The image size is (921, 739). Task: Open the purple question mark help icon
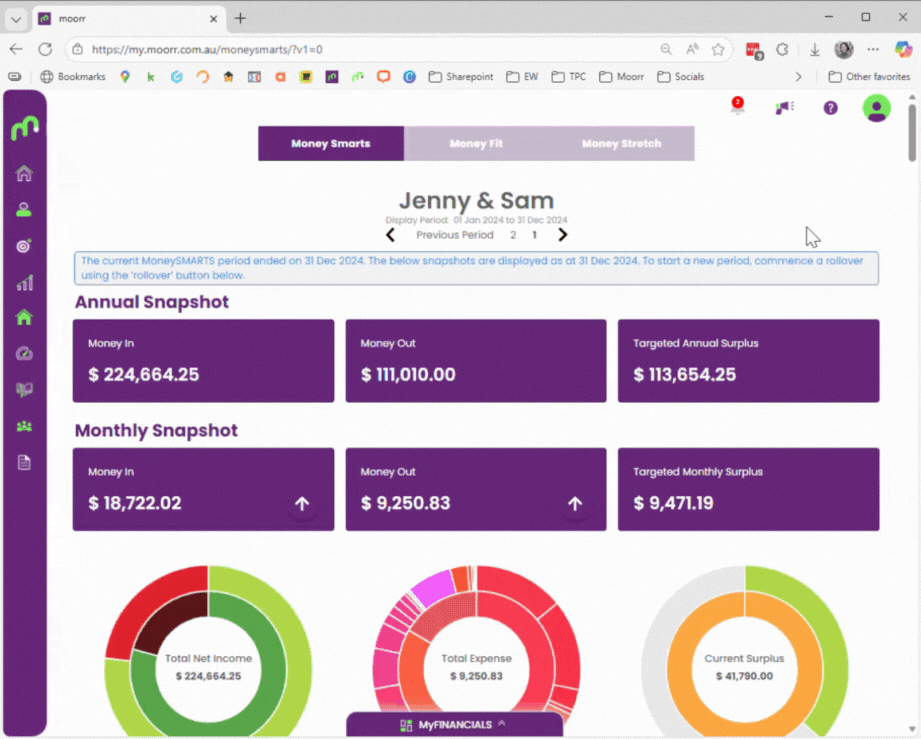tap(830, 108)
